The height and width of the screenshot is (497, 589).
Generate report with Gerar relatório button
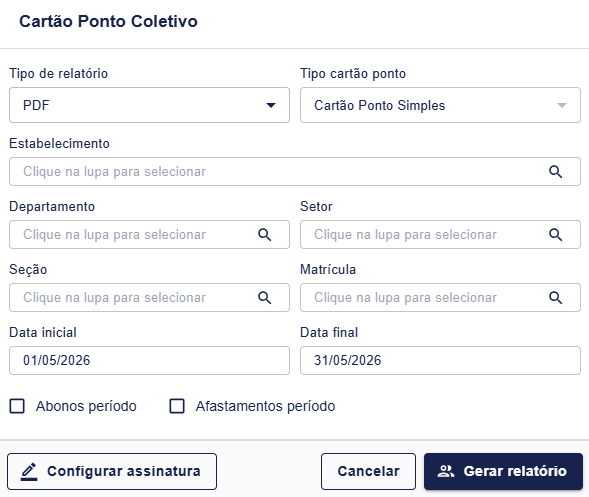pos(503,471)
